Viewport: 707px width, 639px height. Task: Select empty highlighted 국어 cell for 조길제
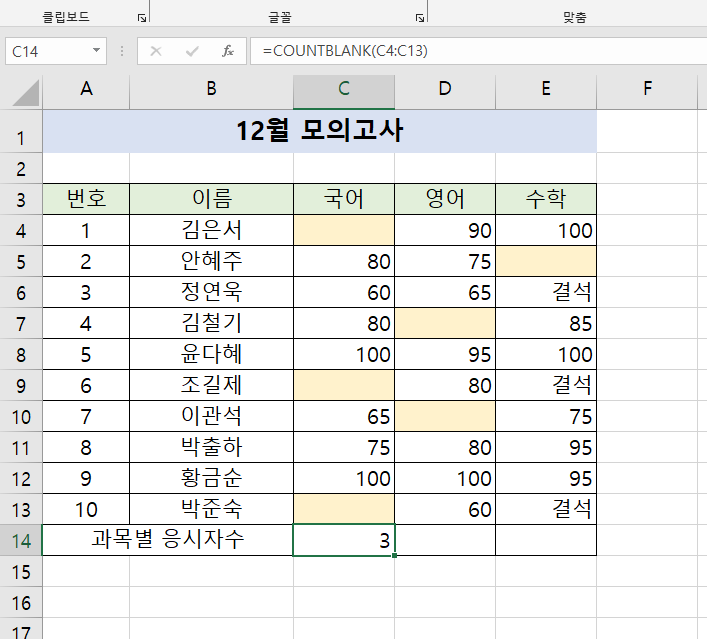[344, 385]
